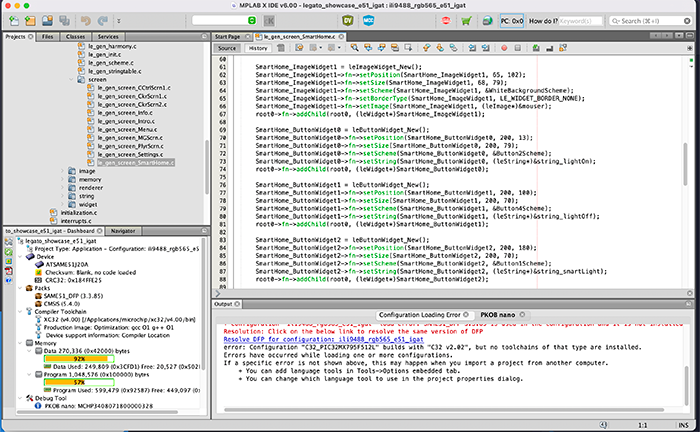This screenshot has width=700, height=432.
Task: Click the MPLAB Harmony shield icon in toolbar
Action: pyautogui.click(x=347, y=20)
